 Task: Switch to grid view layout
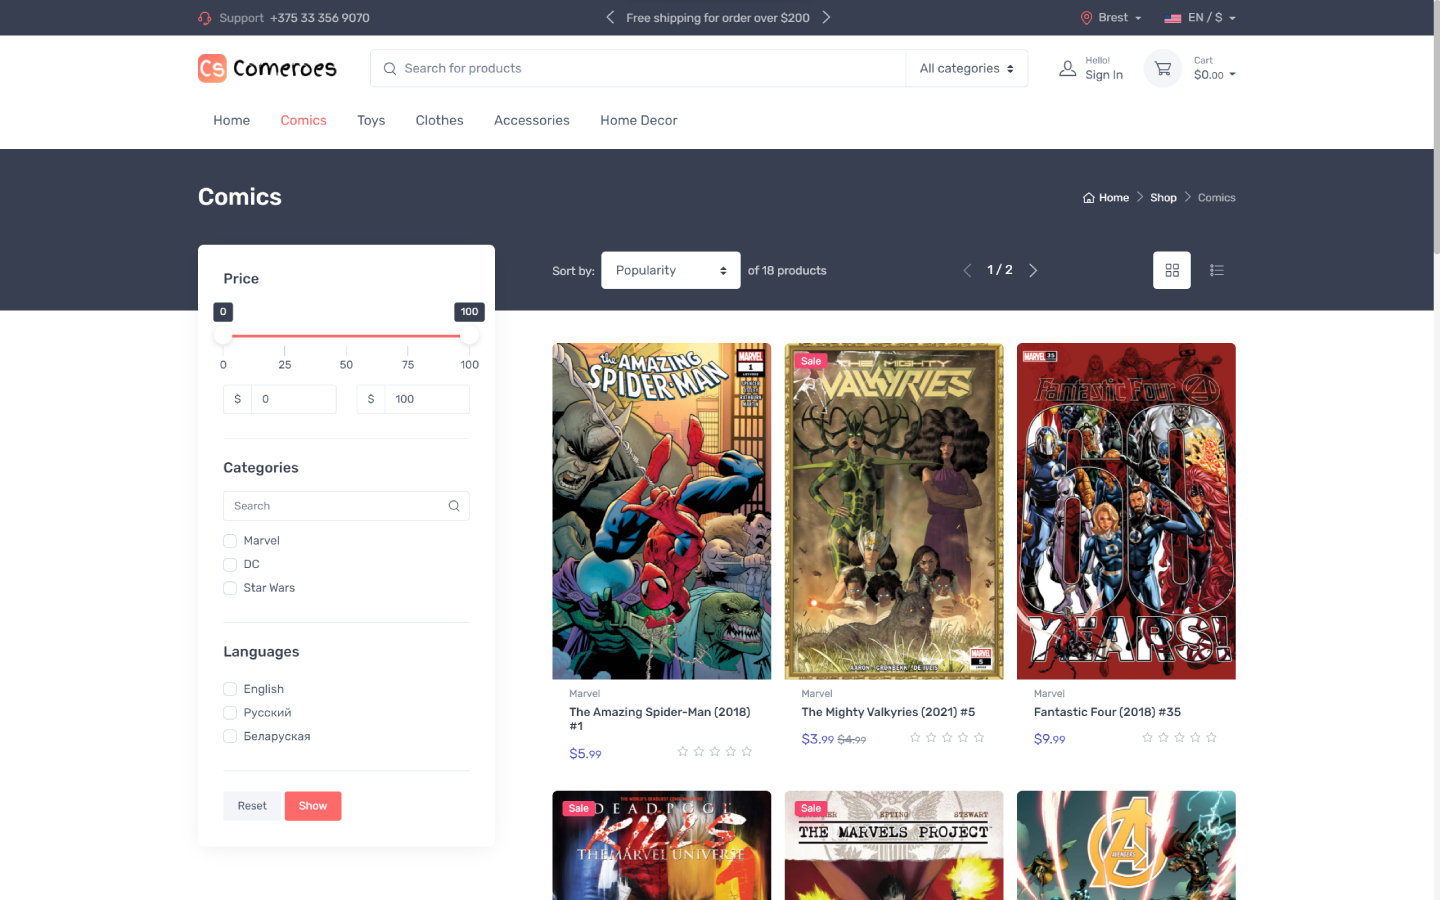pos(1172,270)
